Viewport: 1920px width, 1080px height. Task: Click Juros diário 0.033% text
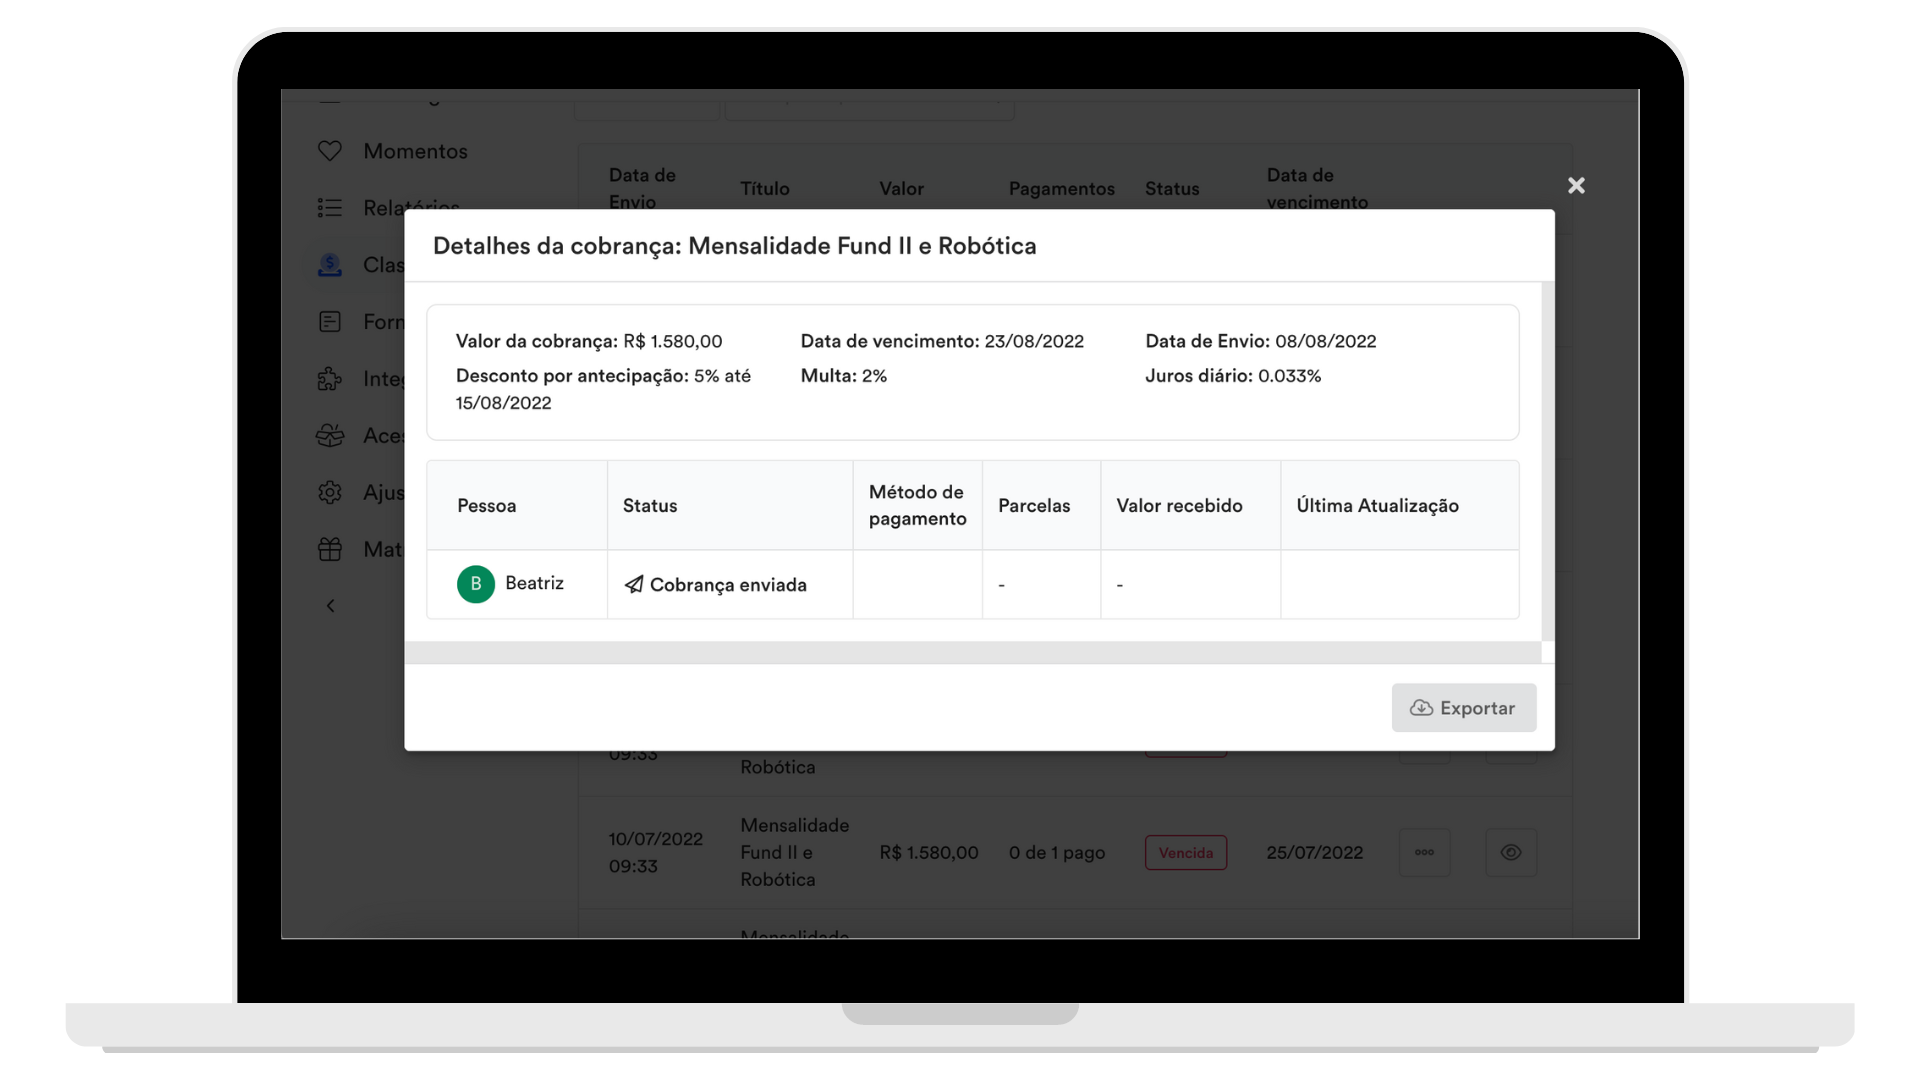point(1233,376)
